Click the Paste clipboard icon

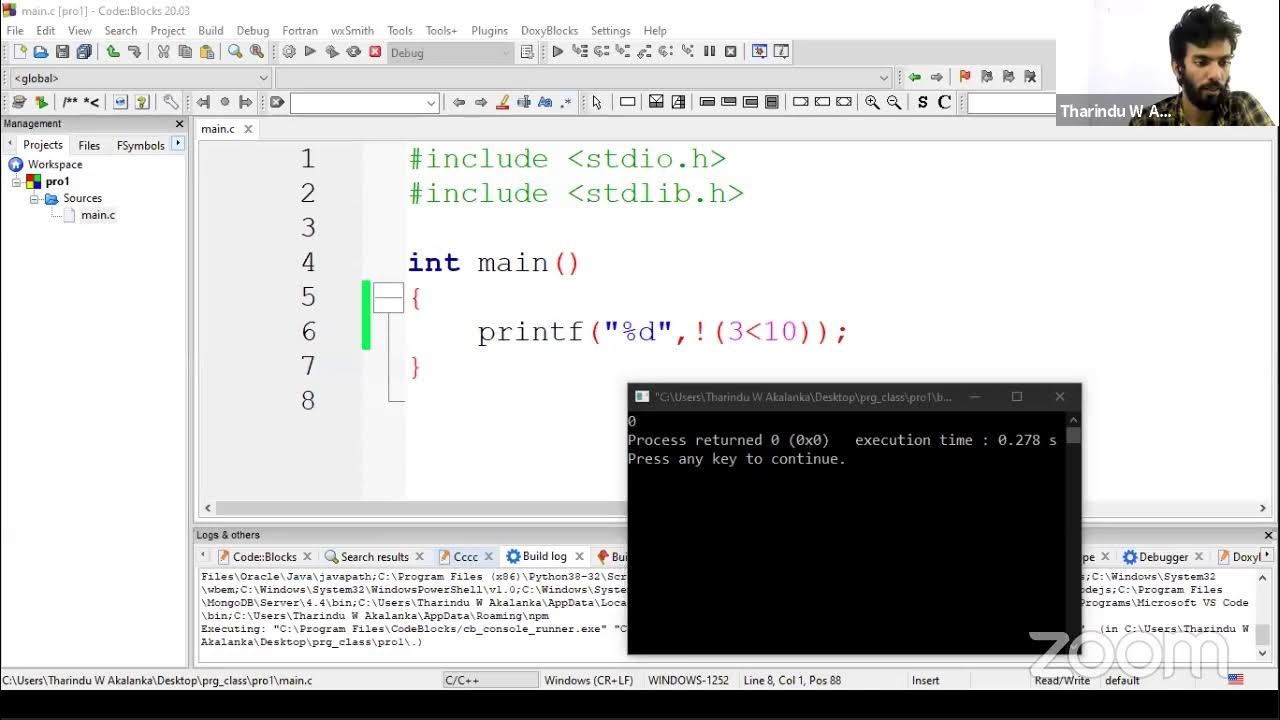click(207, 52)
